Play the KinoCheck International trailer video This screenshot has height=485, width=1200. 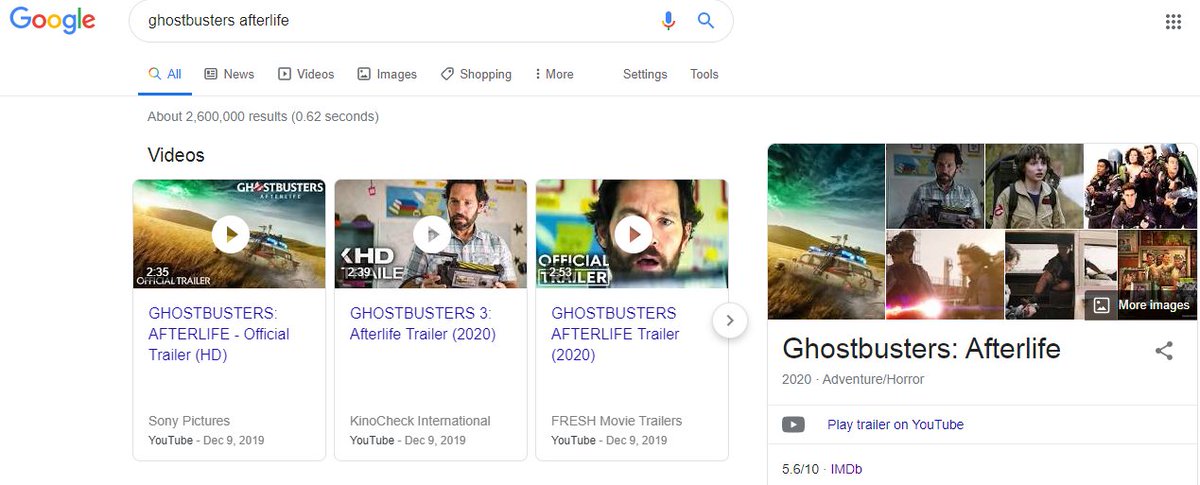(431, 234)
